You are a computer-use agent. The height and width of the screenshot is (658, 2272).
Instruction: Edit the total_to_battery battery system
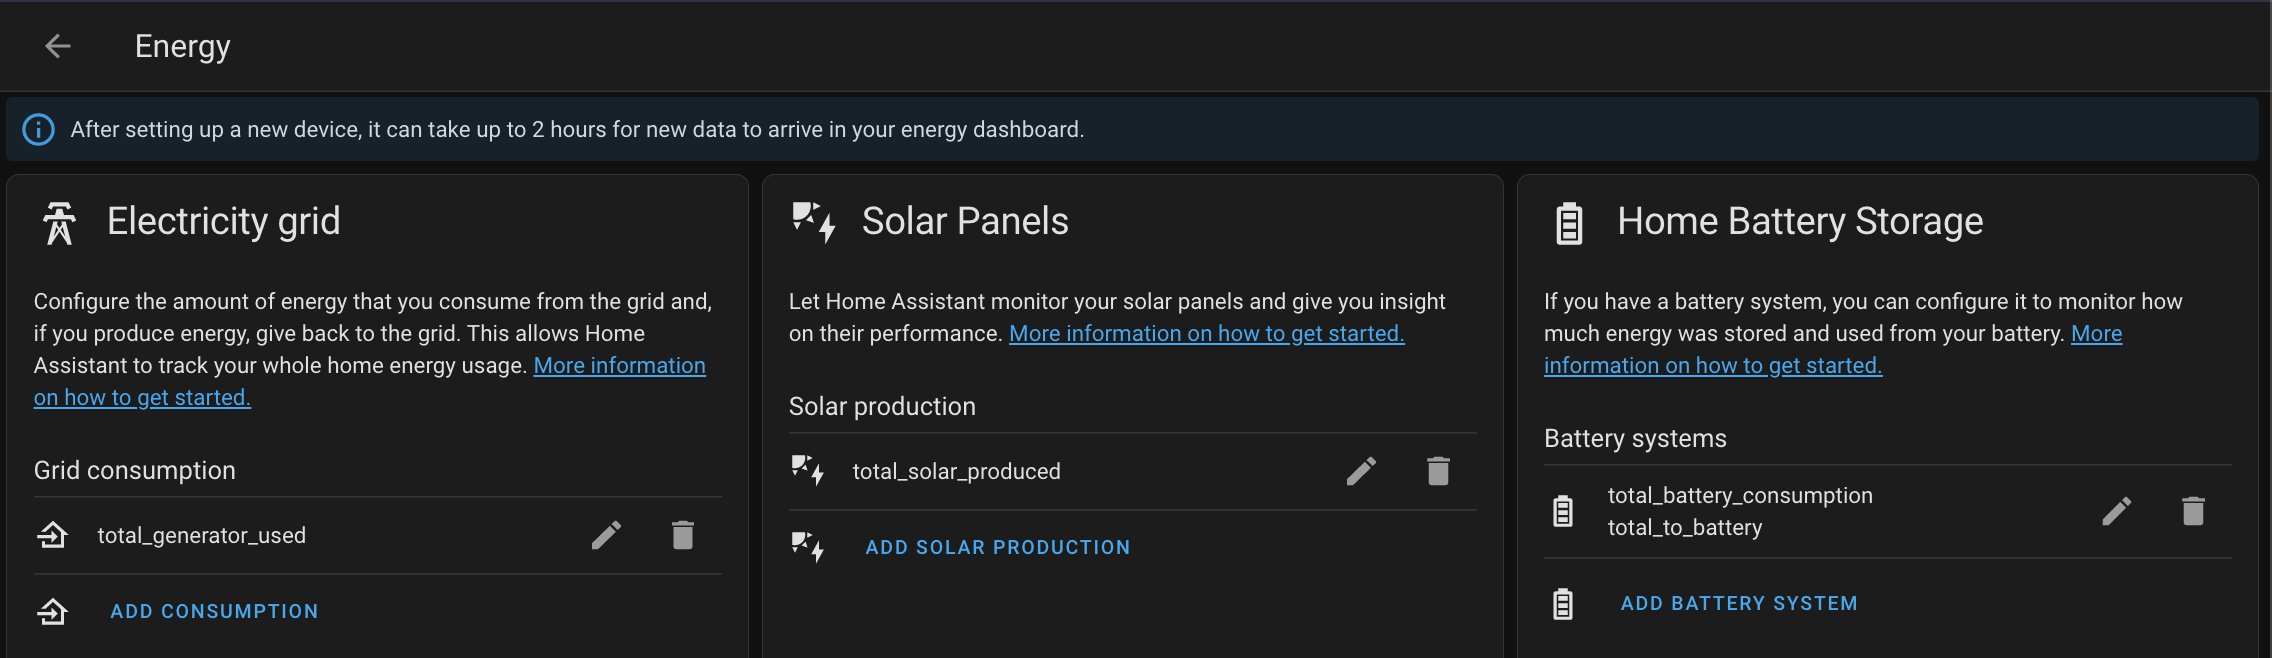2118,511
